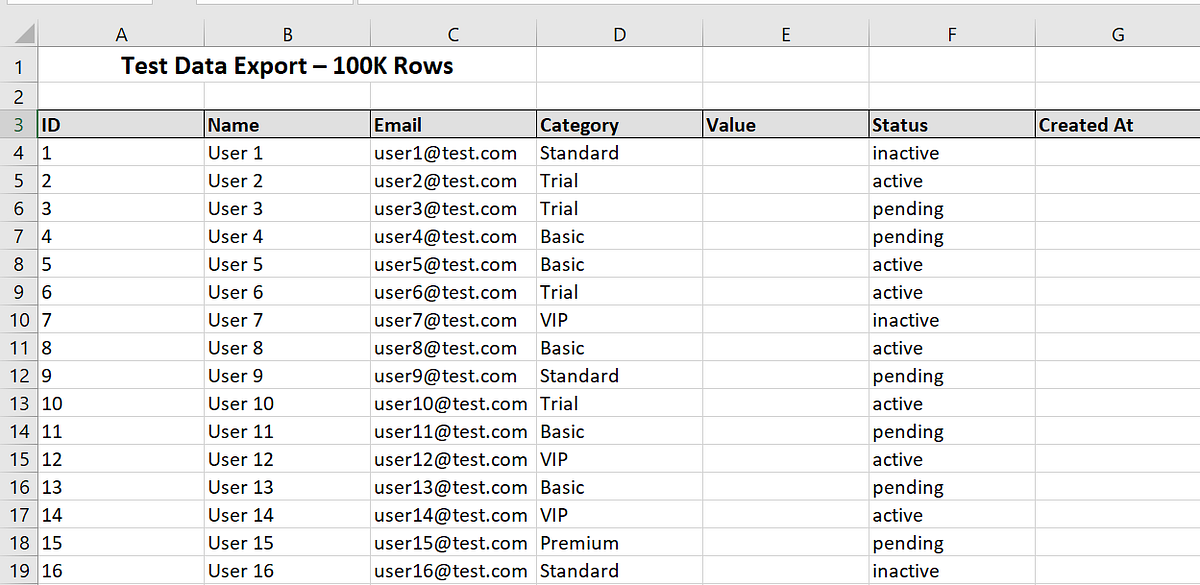
Task: Select row 3 header
Action: [x=19, y=125]
